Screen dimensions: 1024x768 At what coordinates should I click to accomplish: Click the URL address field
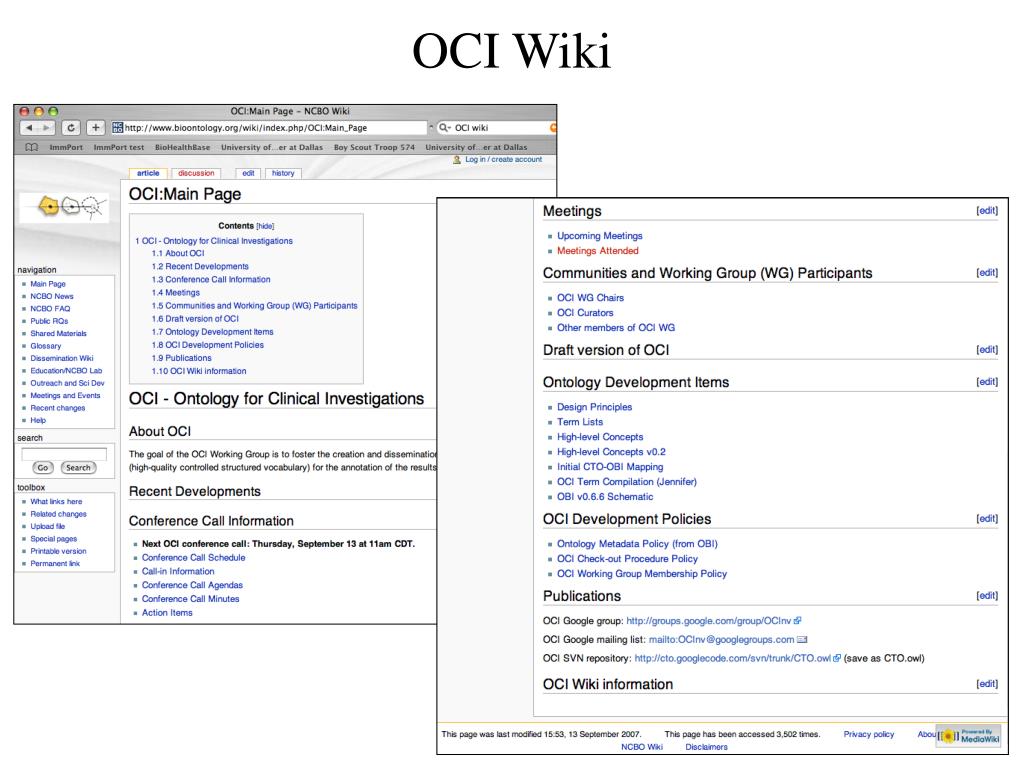268,128
